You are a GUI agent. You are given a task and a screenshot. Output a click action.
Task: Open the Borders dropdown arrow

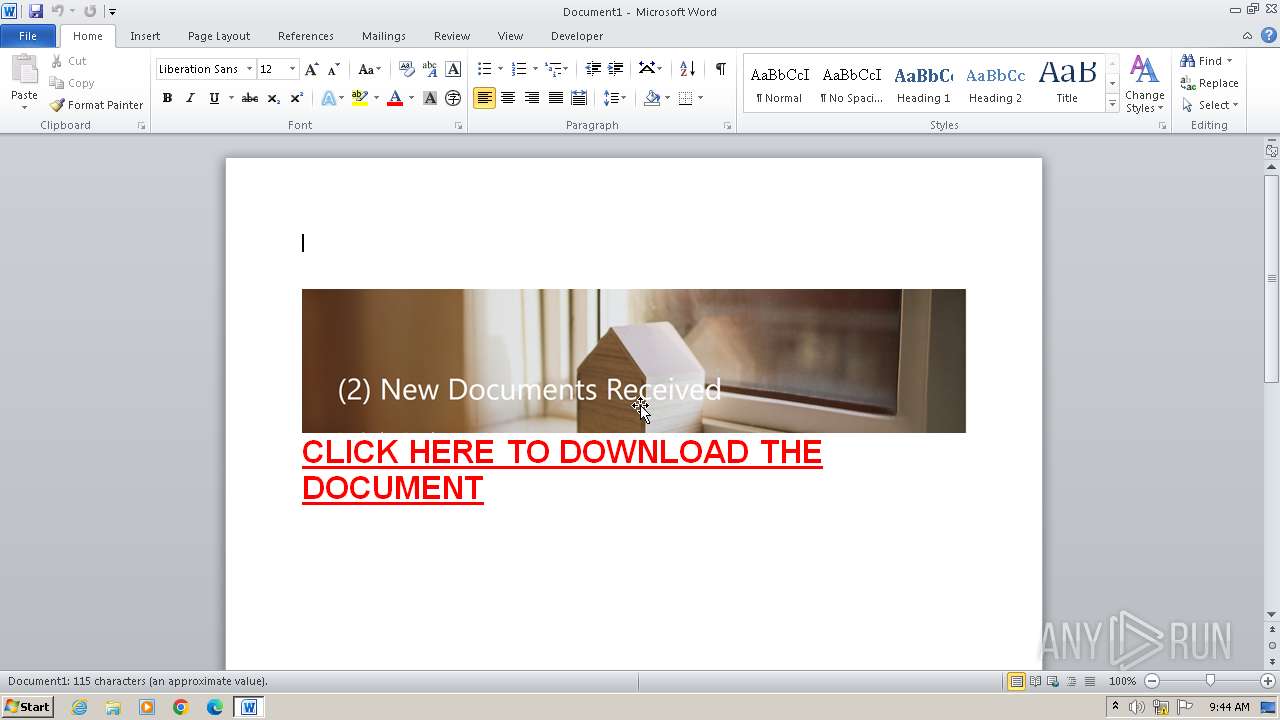click(700, 98)
